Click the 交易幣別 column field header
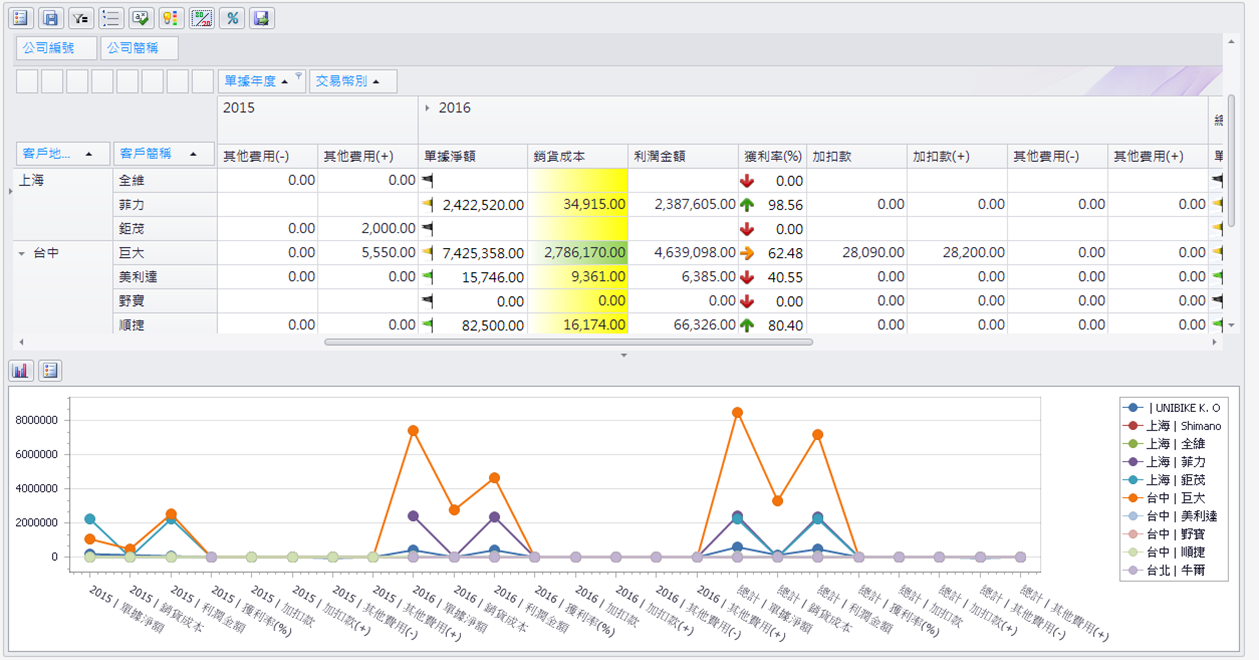The height and width of the screenshot is (660, 1259). (x=353, y=81)
